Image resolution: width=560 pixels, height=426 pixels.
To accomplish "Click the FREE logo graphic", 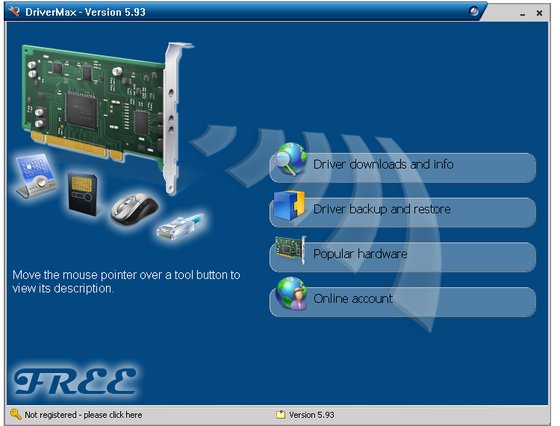I will [75, 381].
